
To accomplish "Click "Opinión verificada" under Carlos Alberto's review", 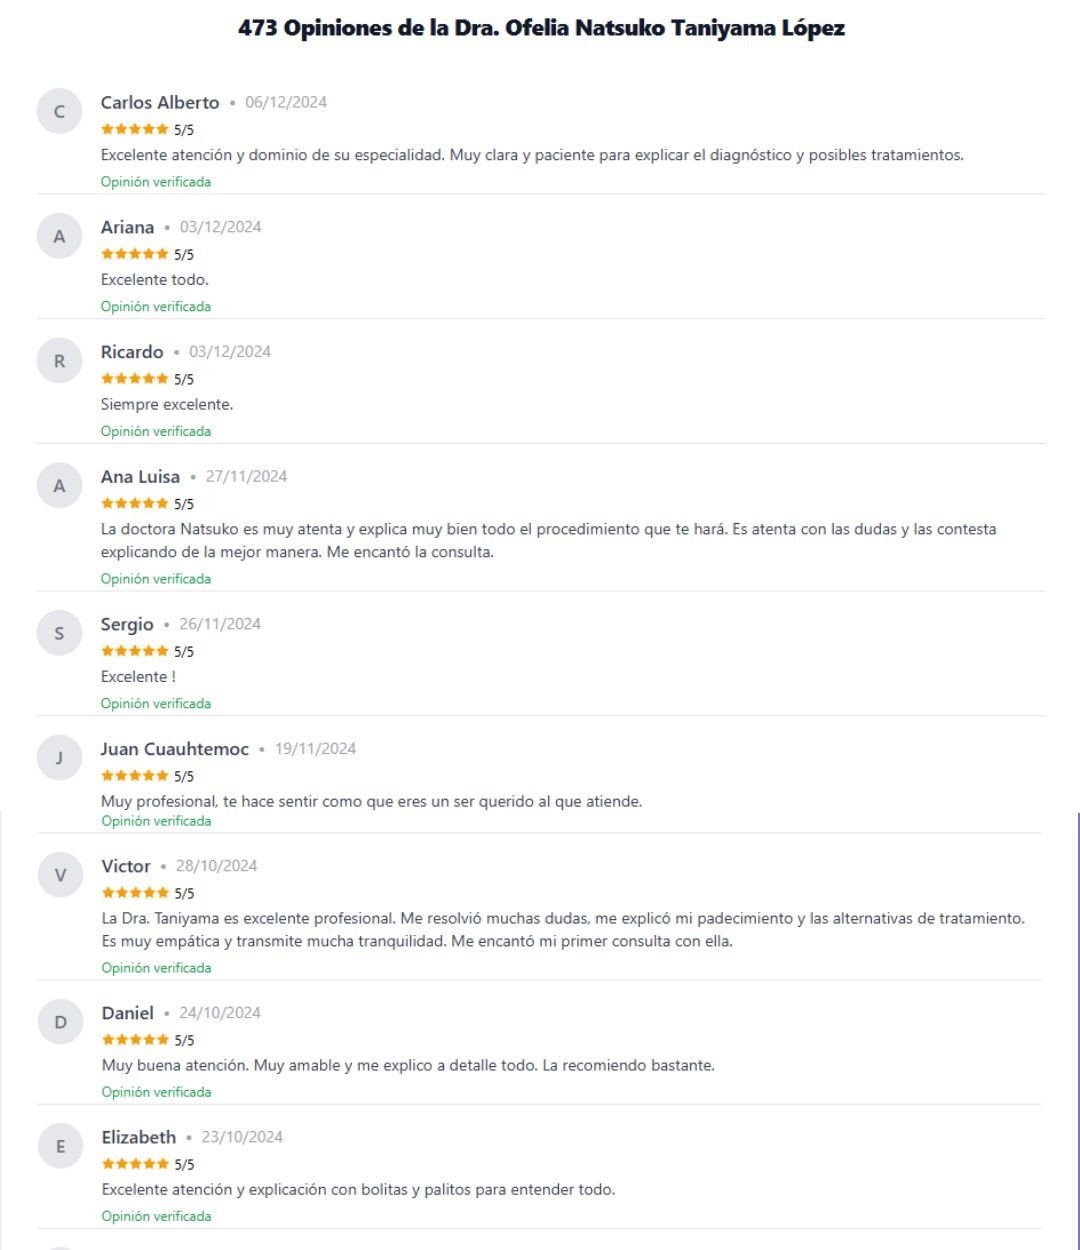I will coord(156,182).
